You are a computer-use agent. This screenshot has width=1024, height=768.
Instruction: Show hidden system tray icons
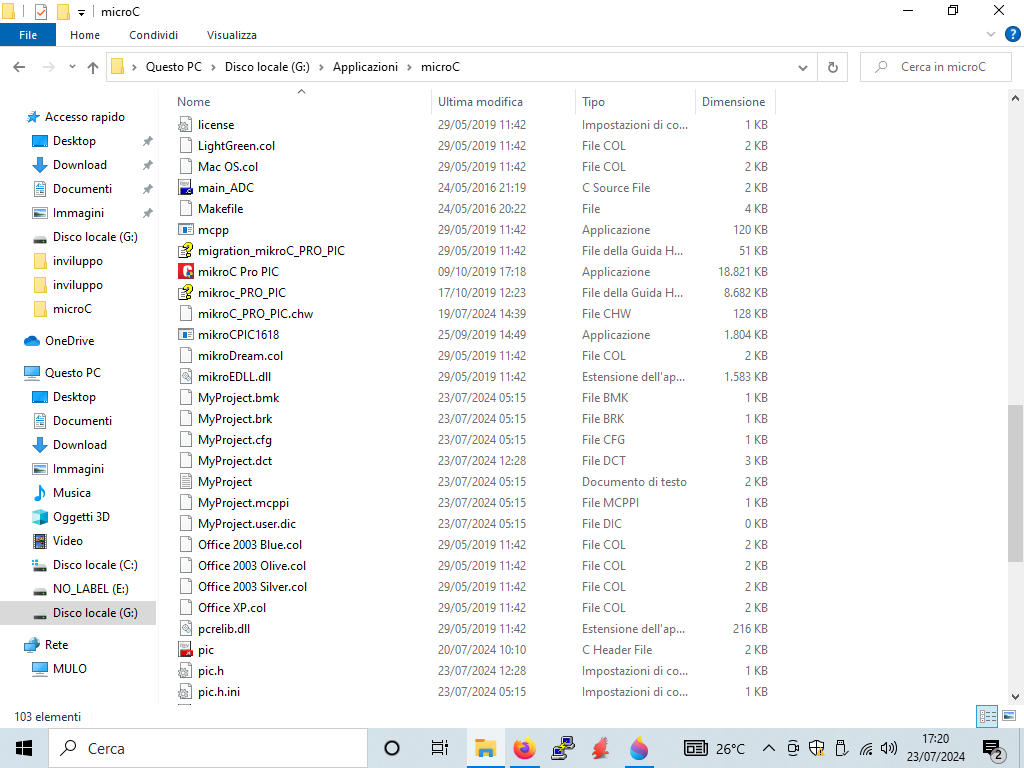768,748
